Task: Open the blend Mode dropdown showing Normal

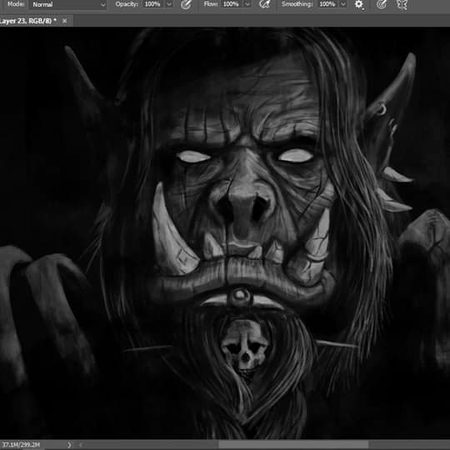Action: tap(69, 5)
